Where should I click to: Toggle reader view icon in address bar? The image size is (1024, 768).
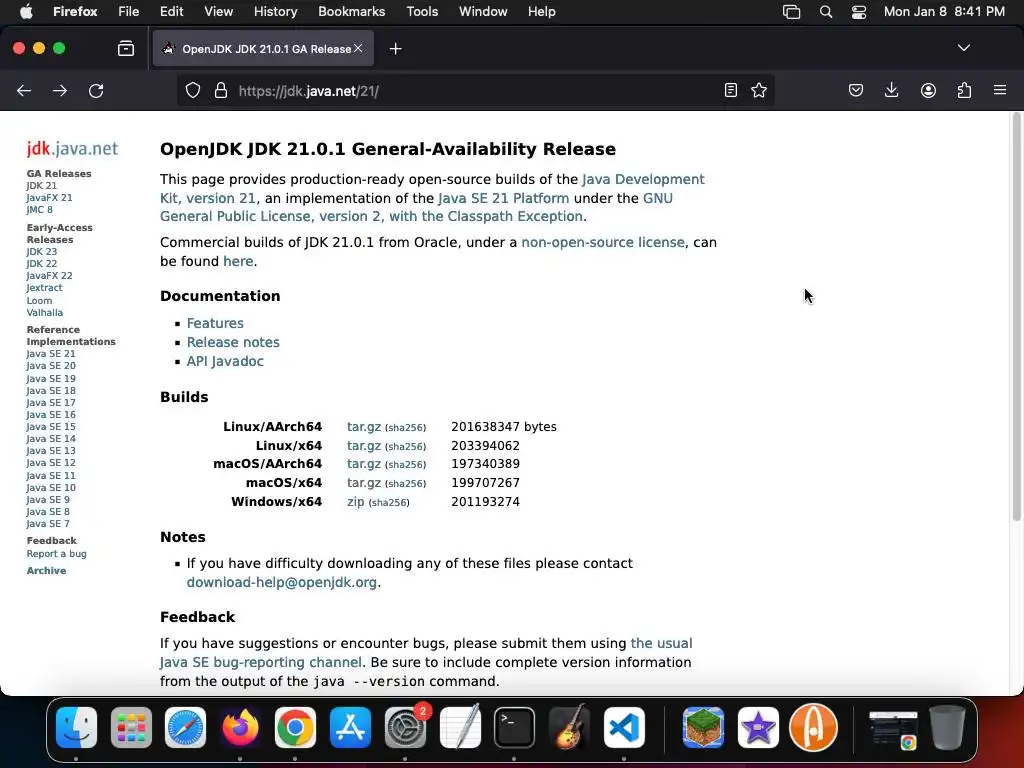click(x=731, y=90)
